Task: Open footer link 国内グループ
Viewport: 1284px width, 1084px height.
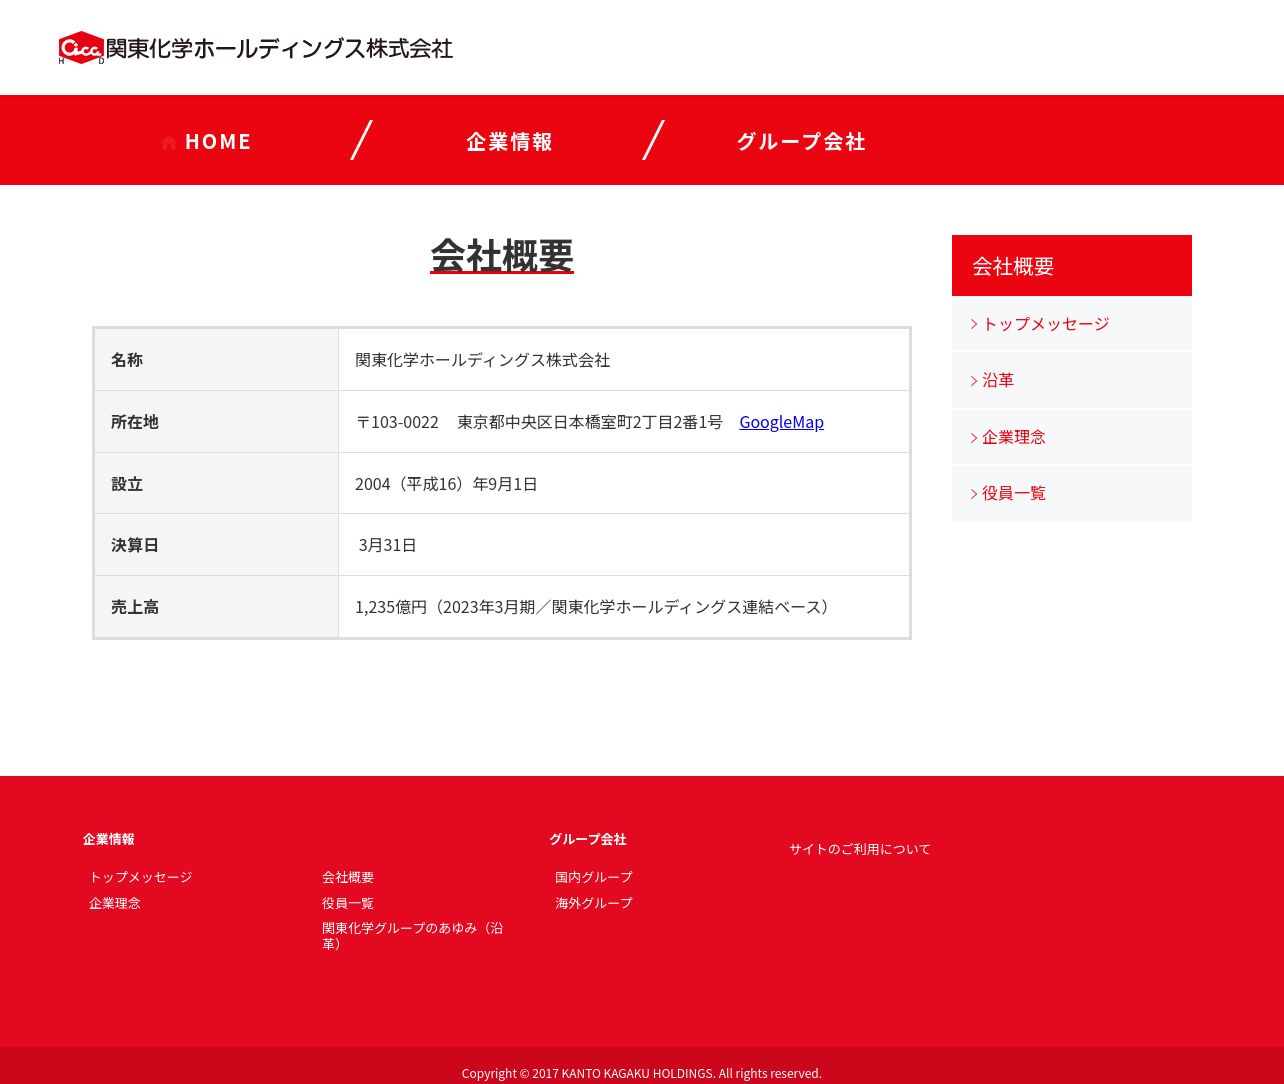Action: 594,877
